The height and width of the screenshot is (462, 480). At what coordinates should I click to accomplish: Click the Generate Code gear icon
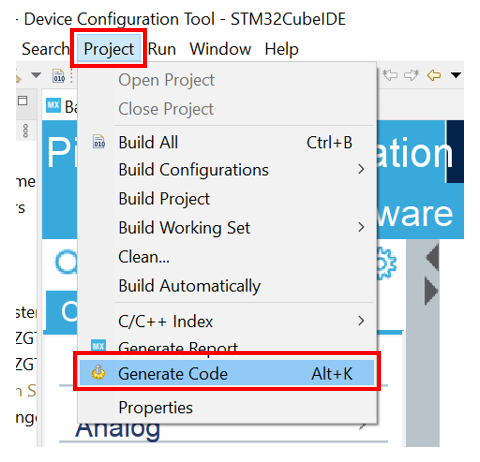click(x=98, y=373)
